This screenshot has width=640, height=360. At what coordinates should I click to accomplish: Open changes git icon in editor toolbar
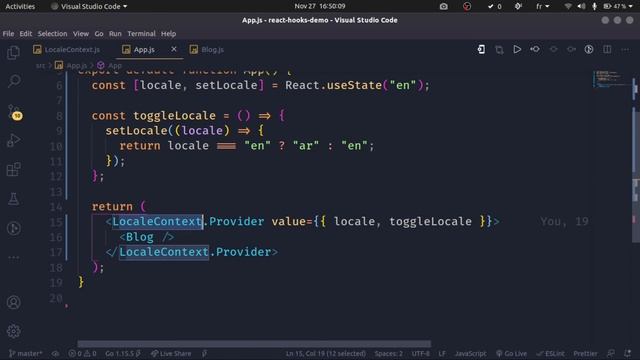point(535,49)
